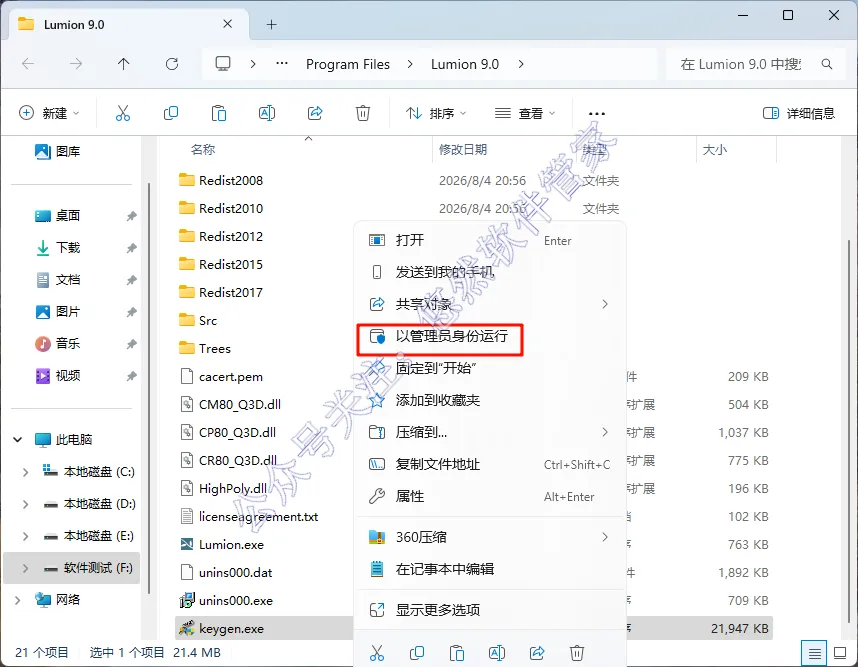Refresh the current folder
The width and height of the screenshot is (858, 667).
(x=172, y=64)
